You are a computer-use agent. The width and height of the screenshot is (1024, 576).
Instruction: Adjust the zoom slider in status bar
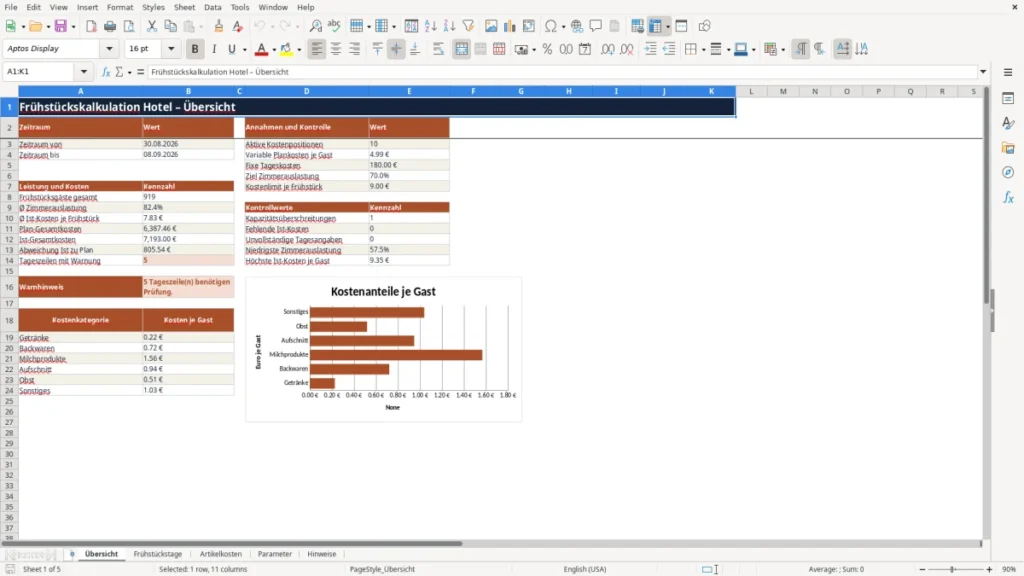coord(952,569)
